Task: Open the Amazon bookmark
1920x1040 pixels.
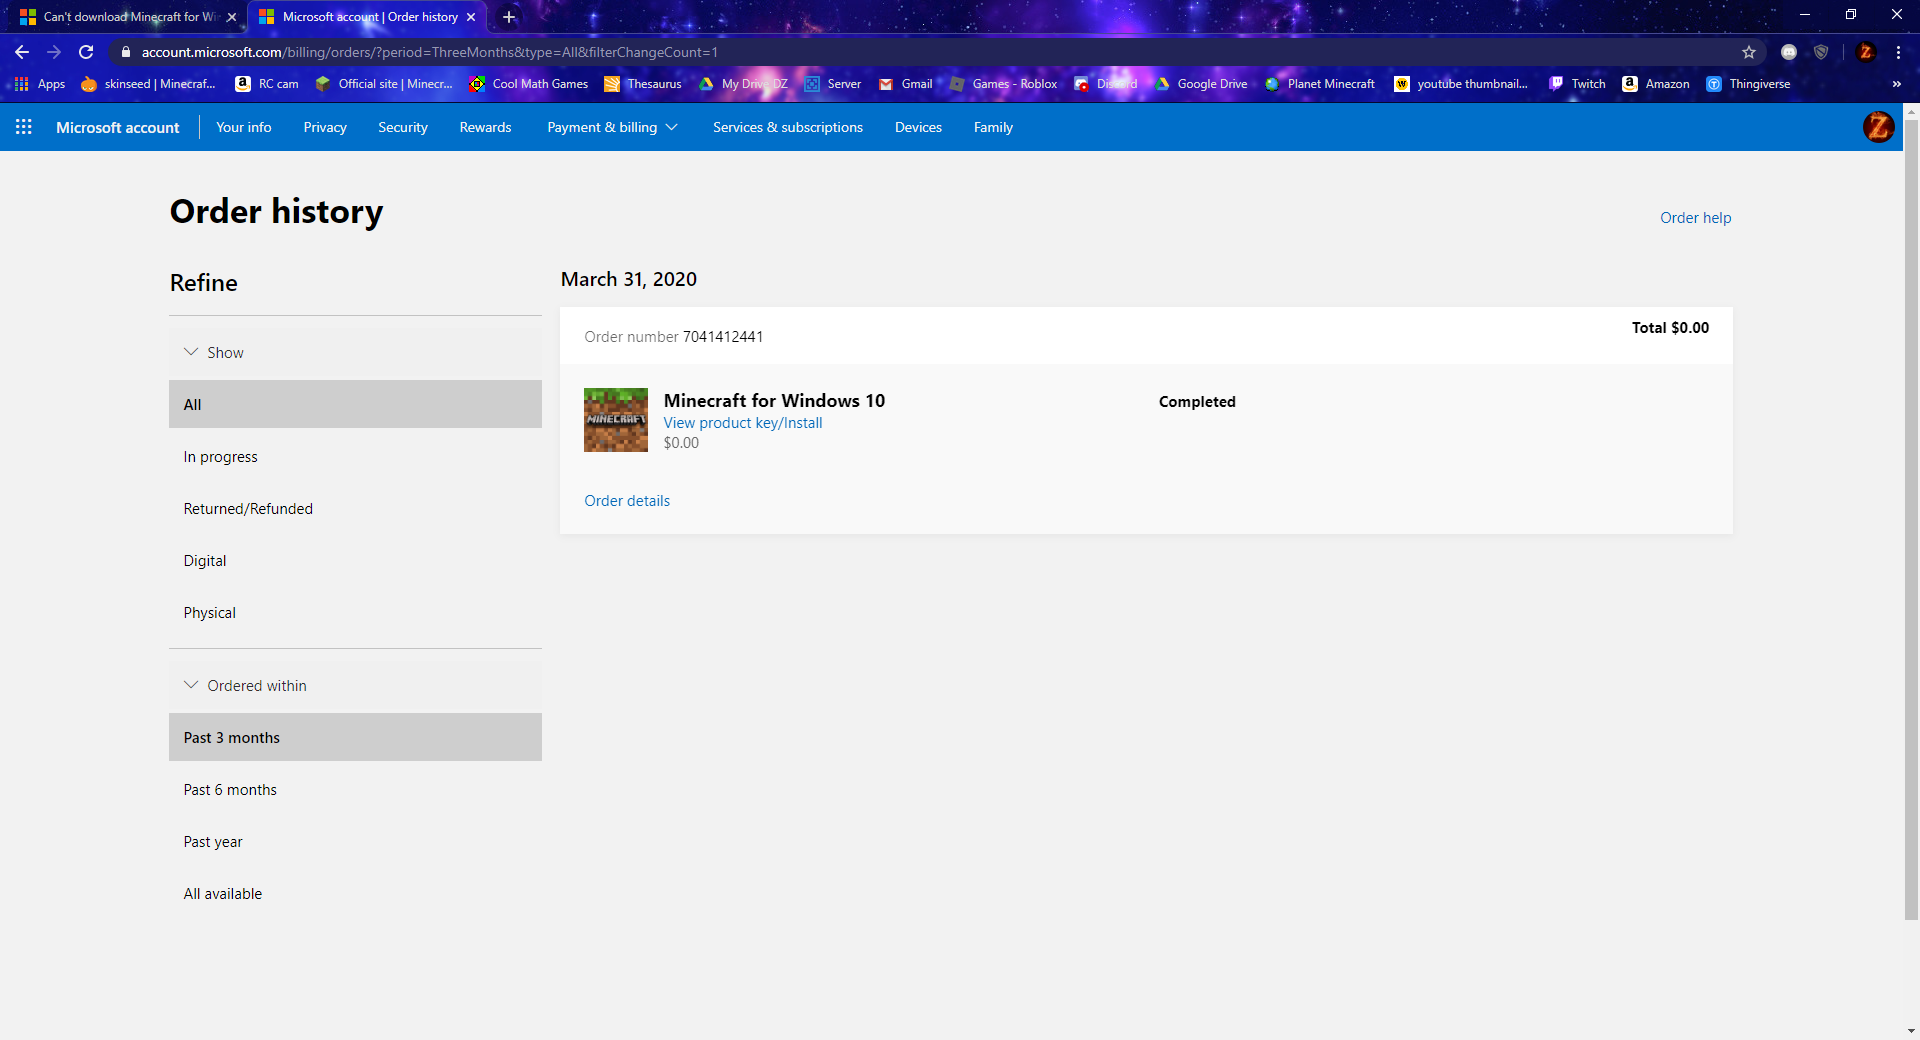Action: 1656,84
